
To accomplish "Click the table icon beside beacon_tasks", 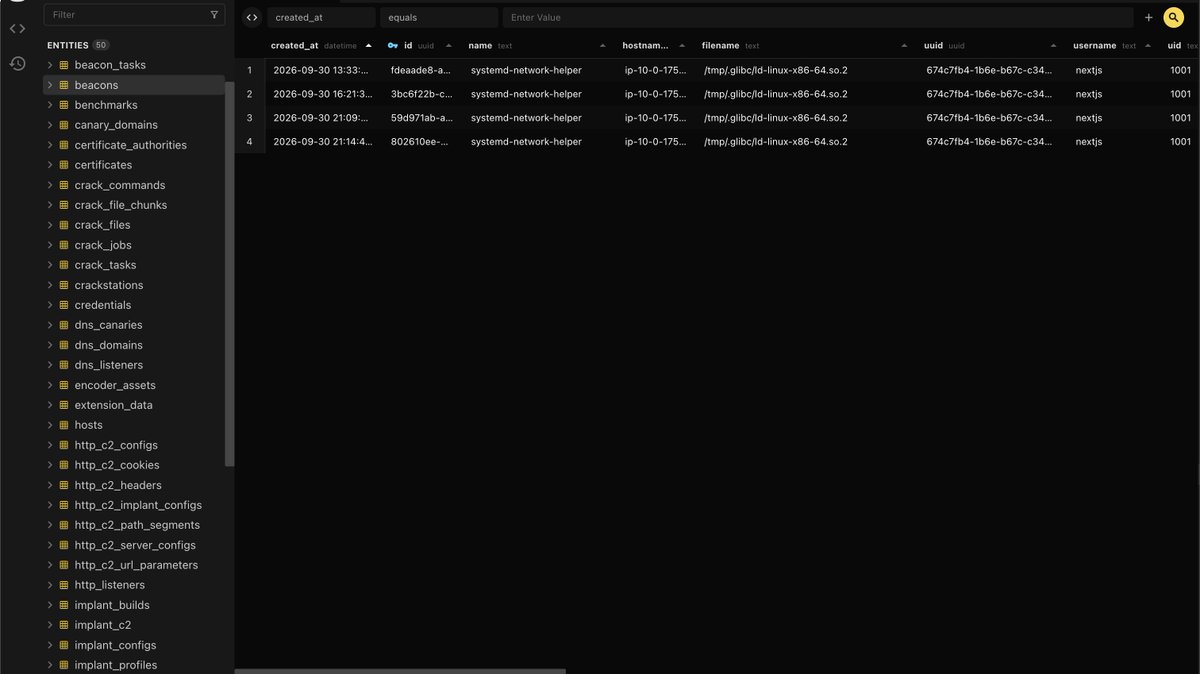I will pyautogui.click(x=64, y=65).
